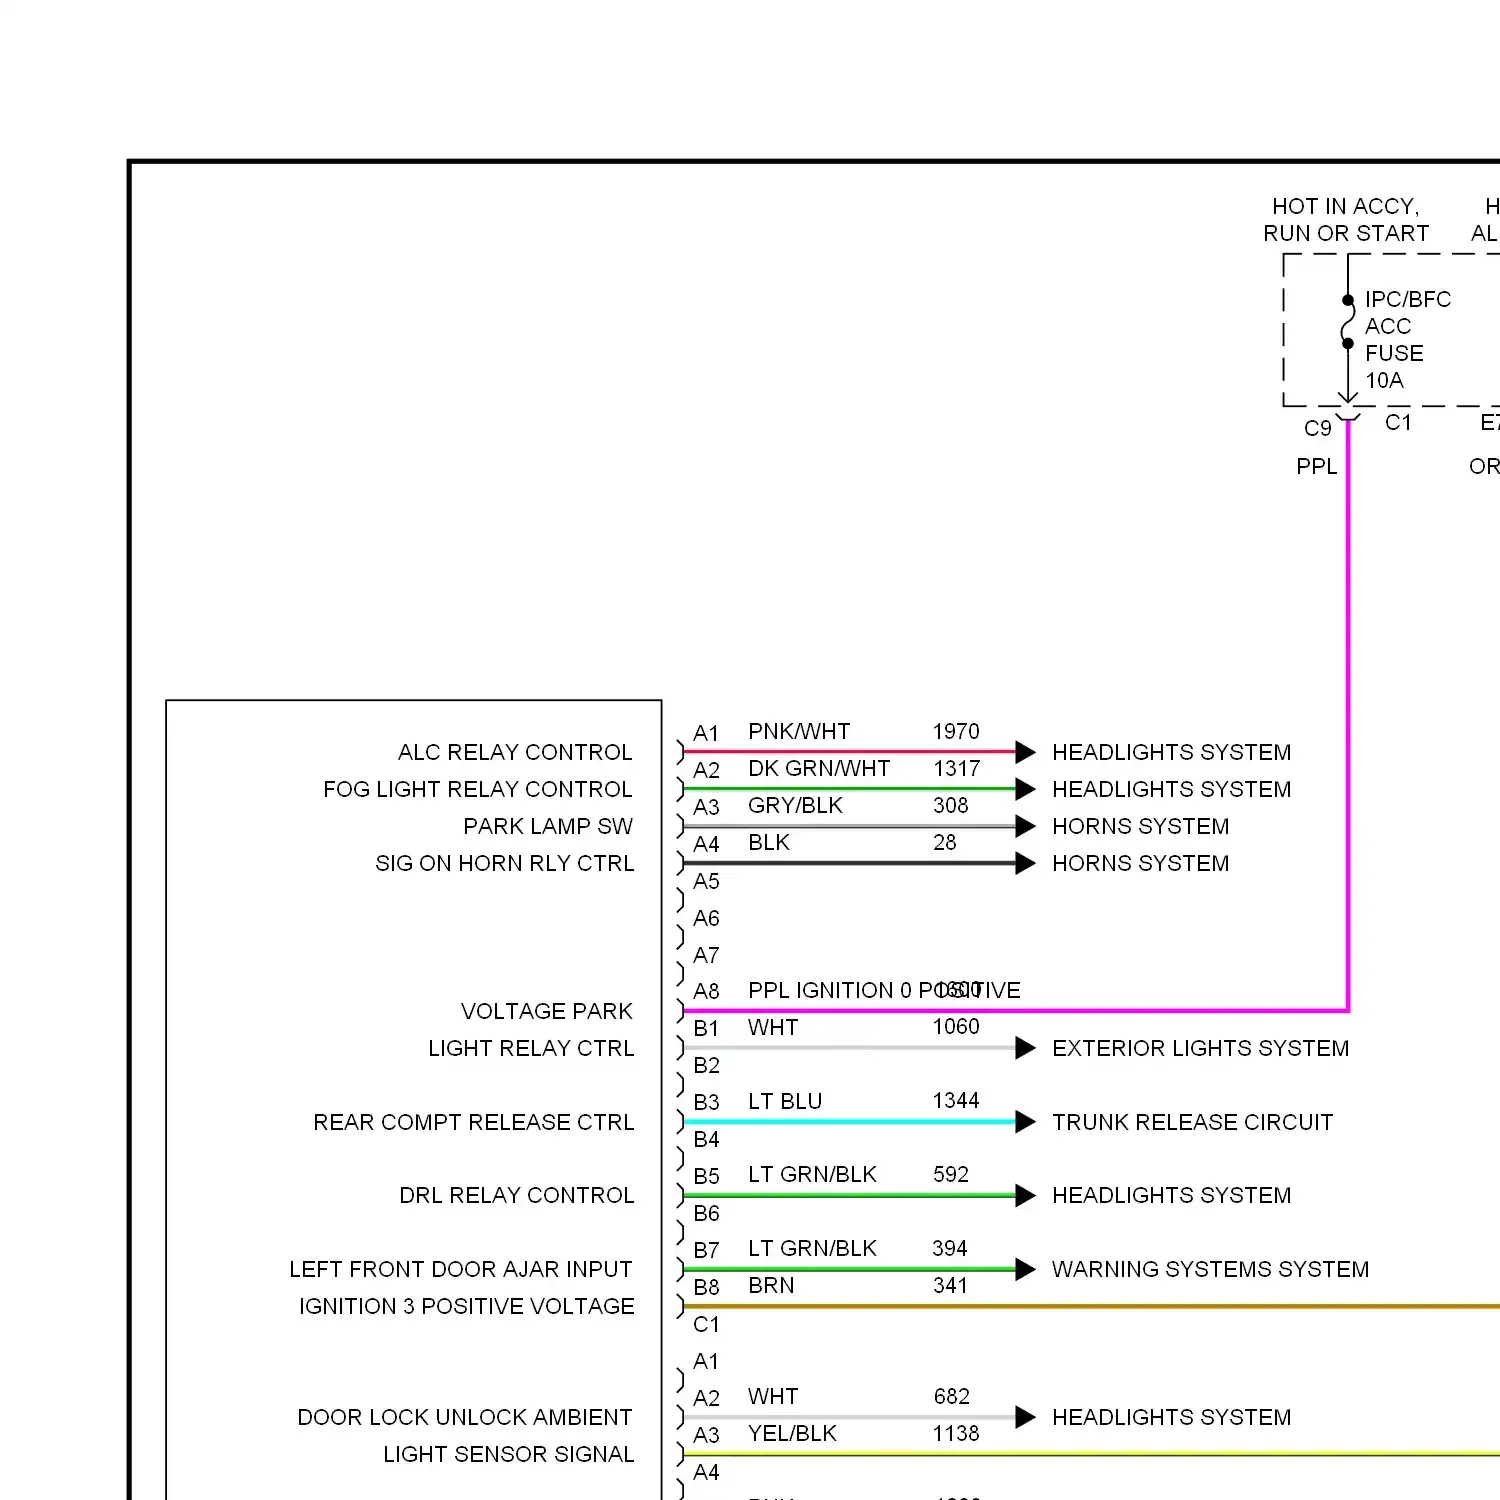
Task: Select the BRN wire label
Action: (x=771, y=1285)
